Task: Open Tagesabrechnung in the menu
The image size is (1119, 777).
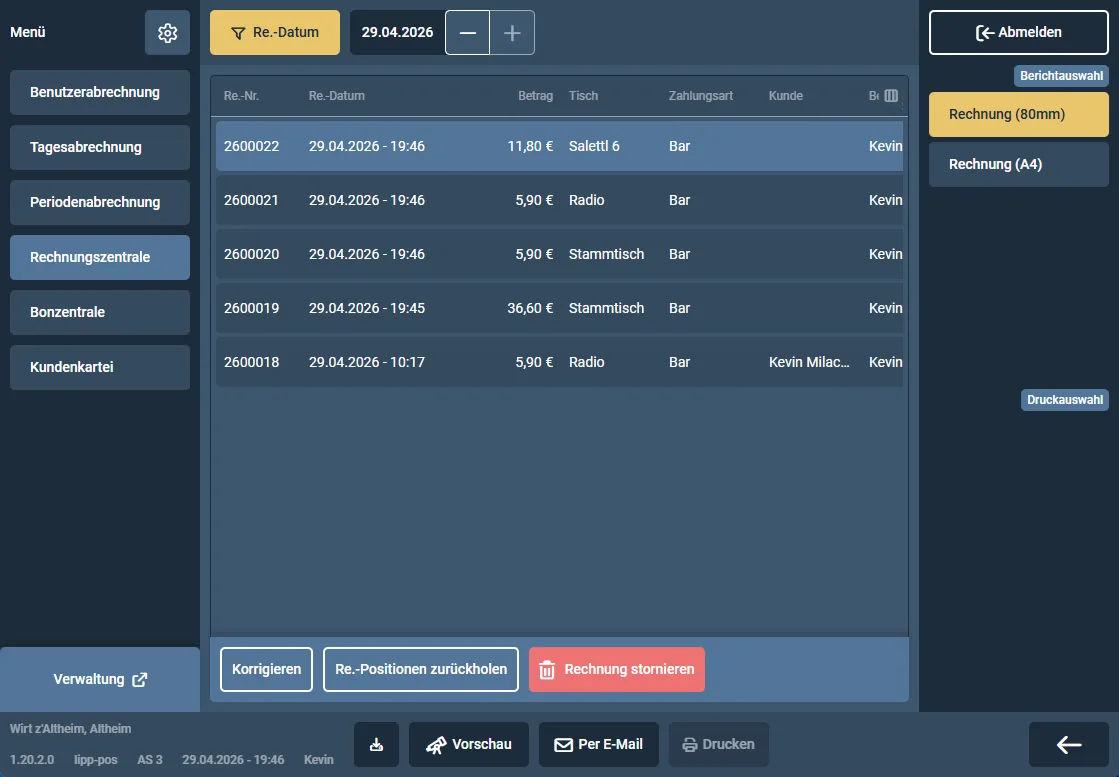Action: click(100, 147)
